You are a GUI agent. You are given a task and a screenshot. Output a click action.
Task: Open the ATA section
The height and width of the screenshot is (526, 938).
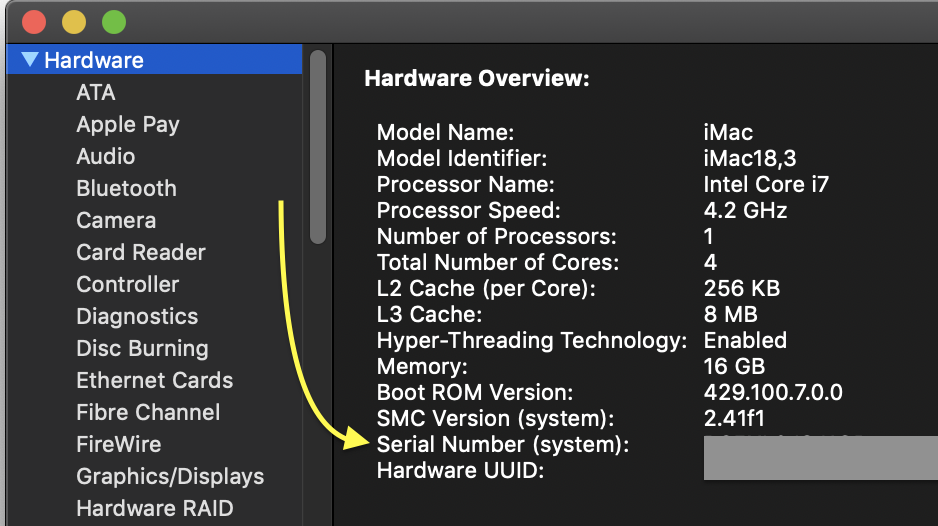96,92
